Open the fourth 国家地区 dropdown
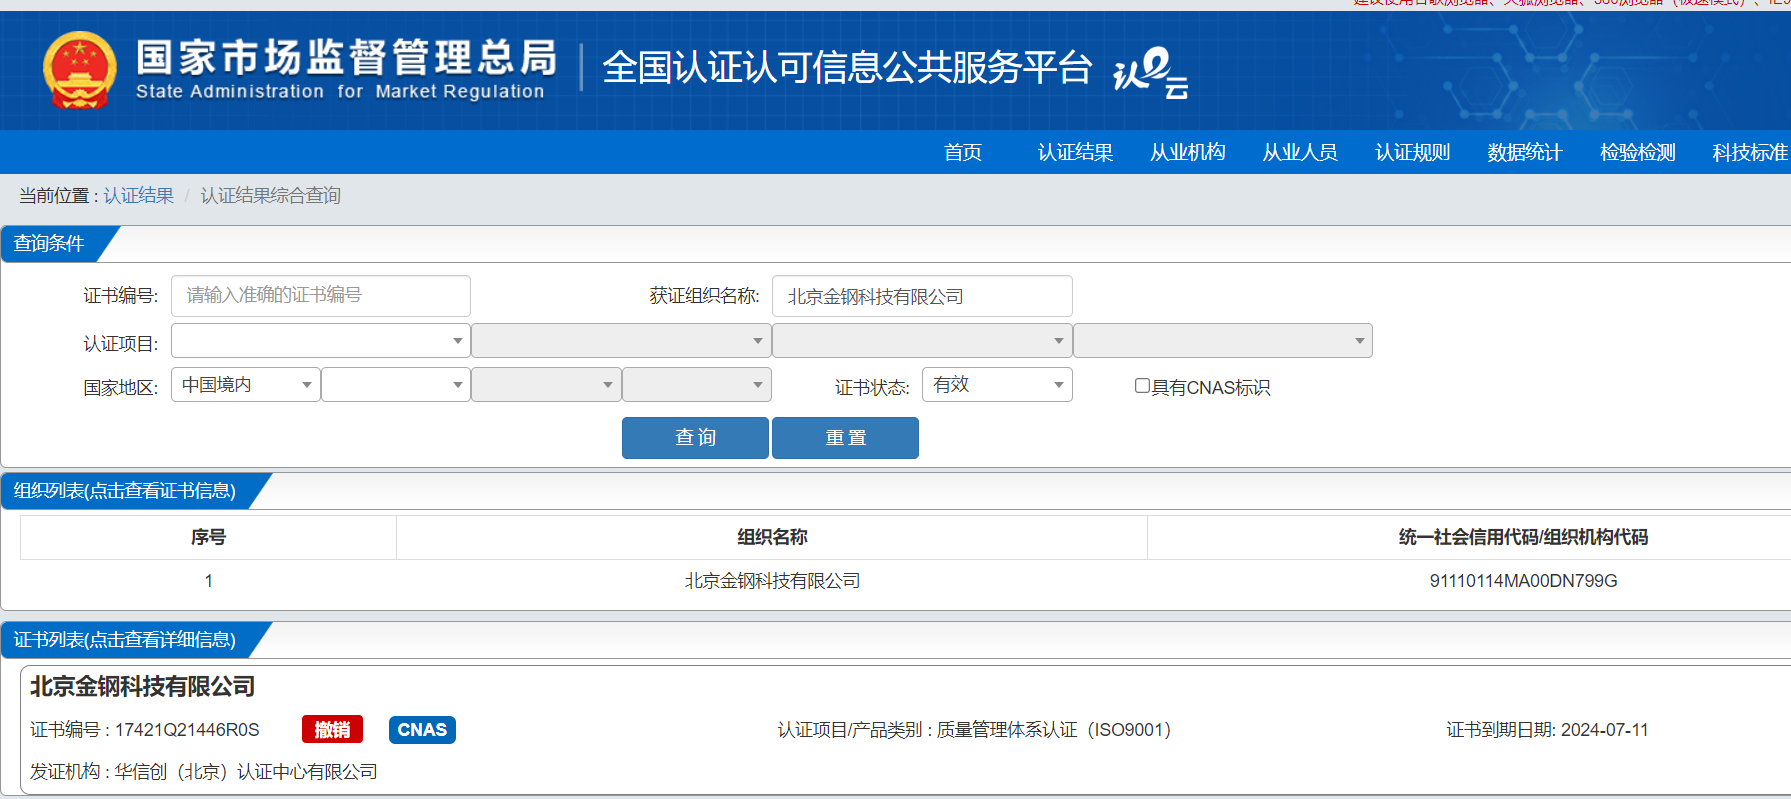The height and width of the screenshot is (799, 1791). (697, 385)
